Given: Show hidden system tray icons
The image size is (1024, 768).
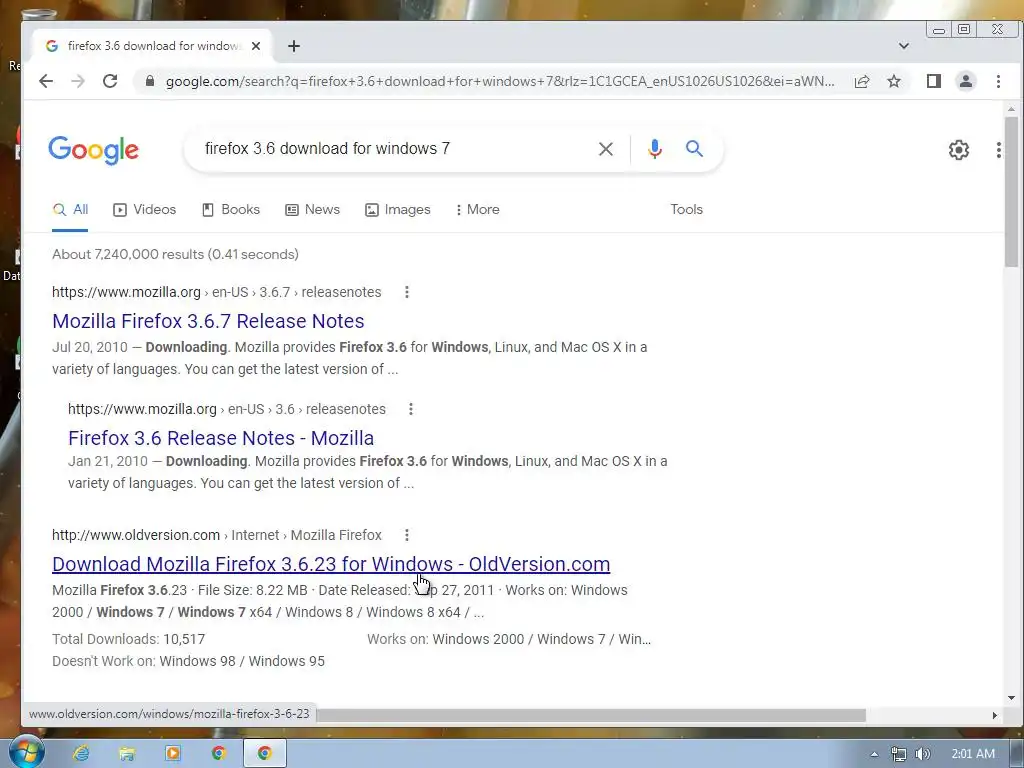Looking at the screenshot, I should [874, 754].
